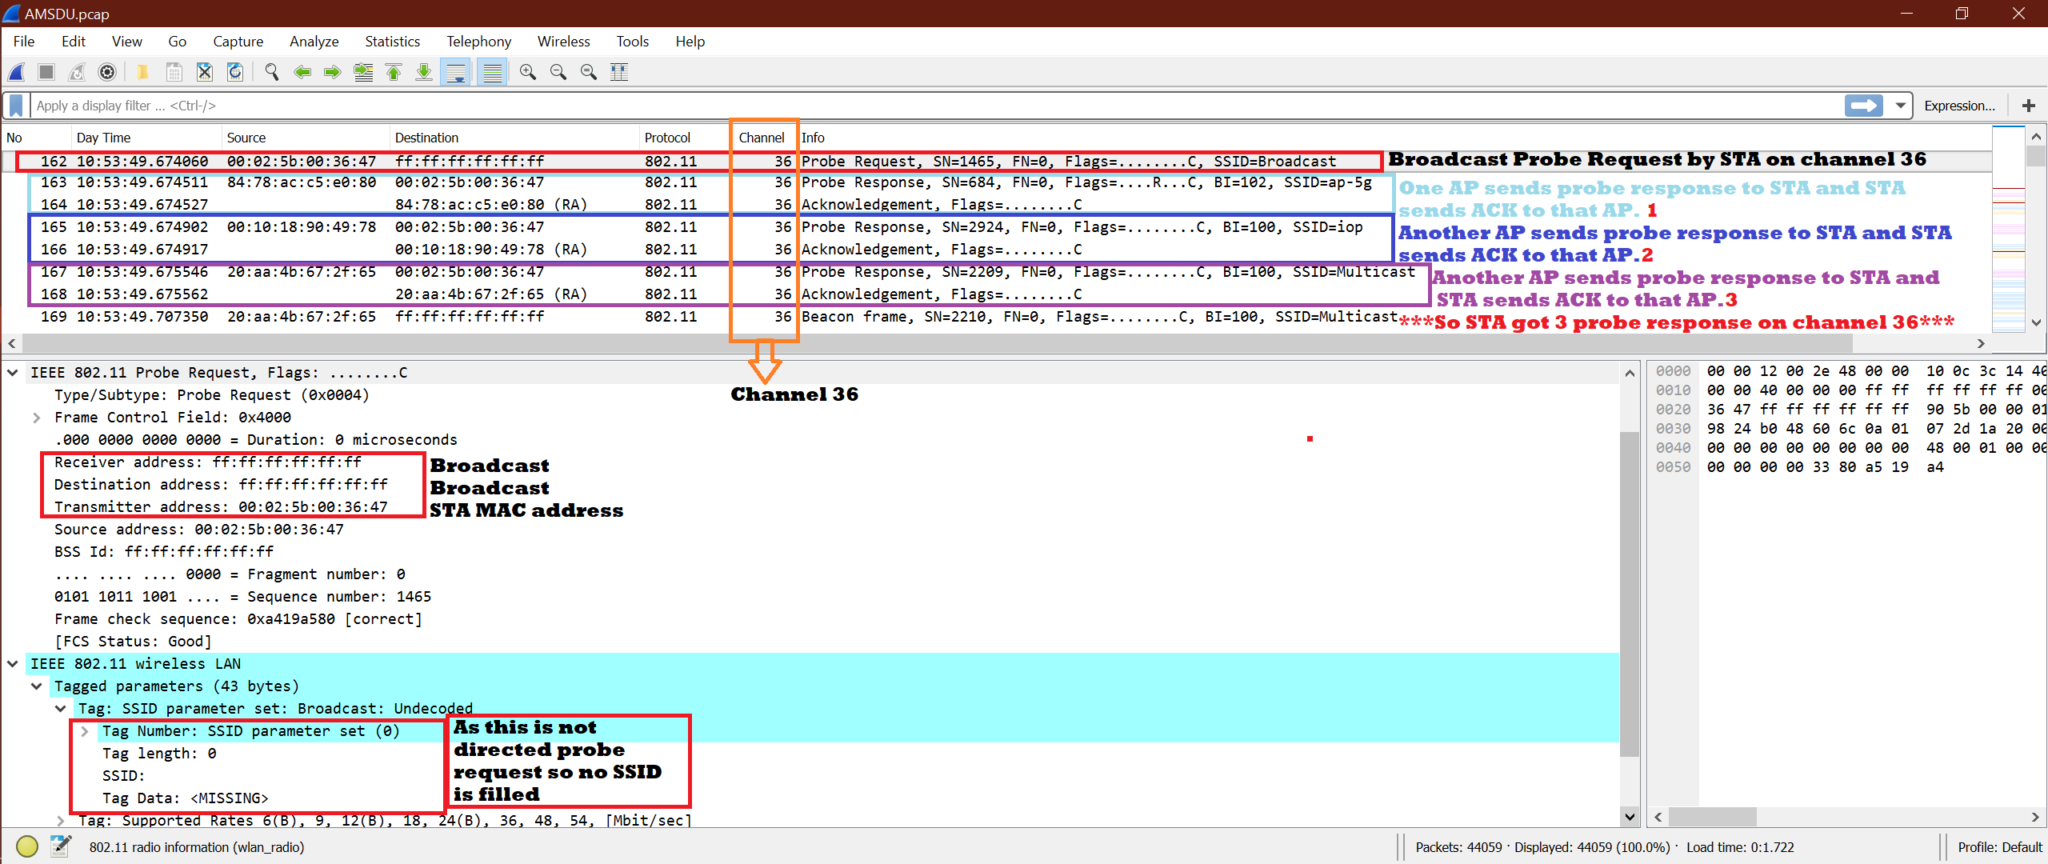The width and height of the screenshot is (2048, 864).
Task: Expand Tag Number: SSID parameter set (0)
Action: click(85, 731)
